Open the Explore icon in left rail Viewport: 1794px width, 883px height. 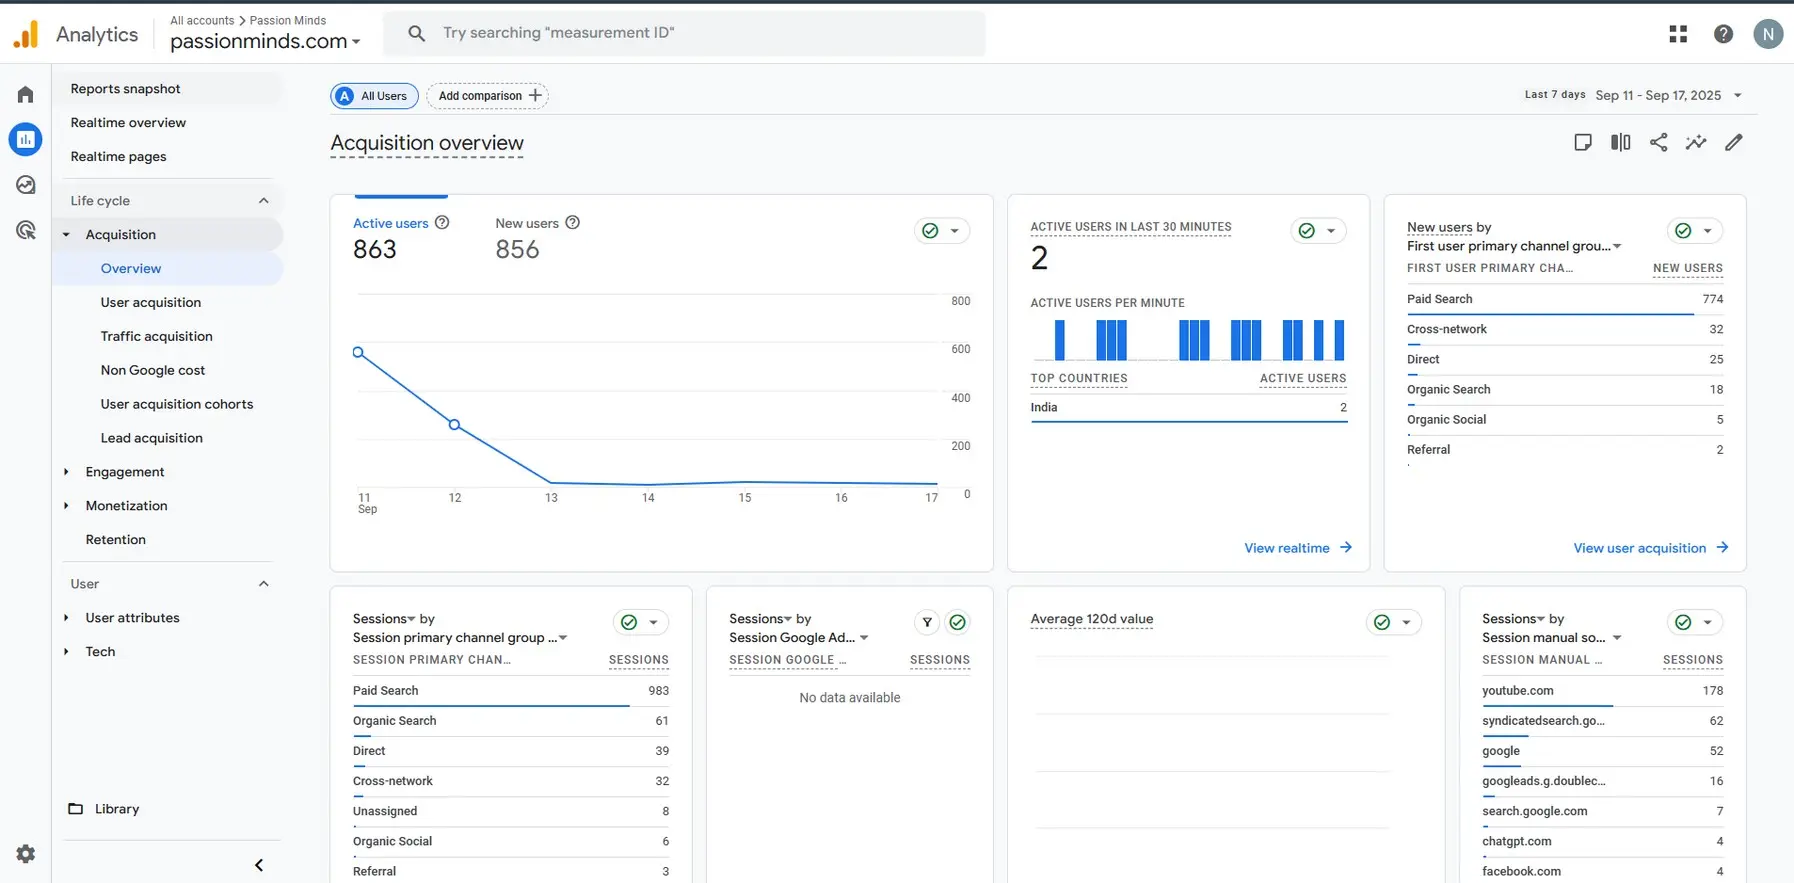26,185
